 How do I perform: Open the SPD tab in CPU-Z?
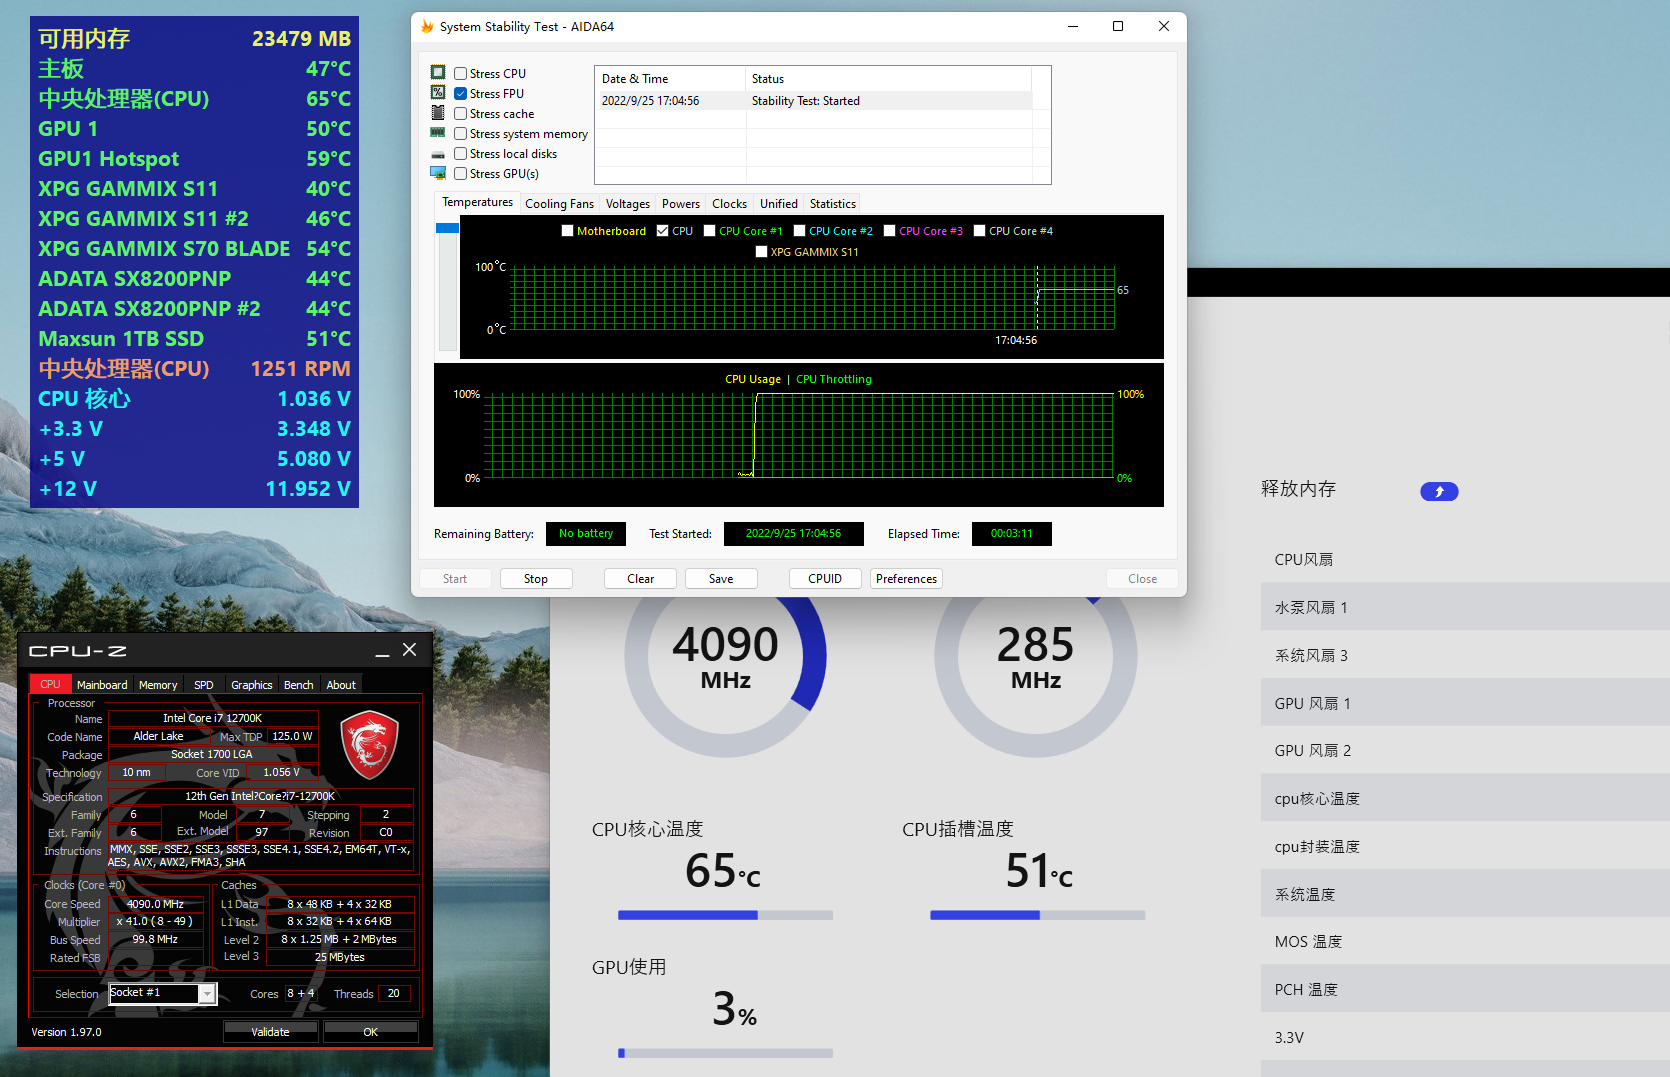(204, 685)
